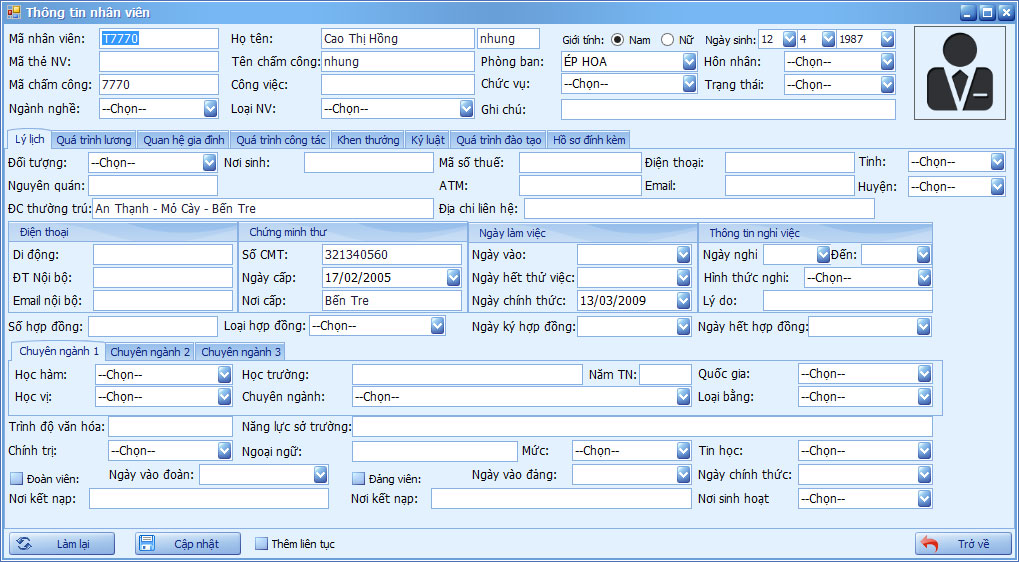Viewport: 1019px width, 562px height.
Task: Expand the Hôn nhân dropdown
Action: point(887,62)
